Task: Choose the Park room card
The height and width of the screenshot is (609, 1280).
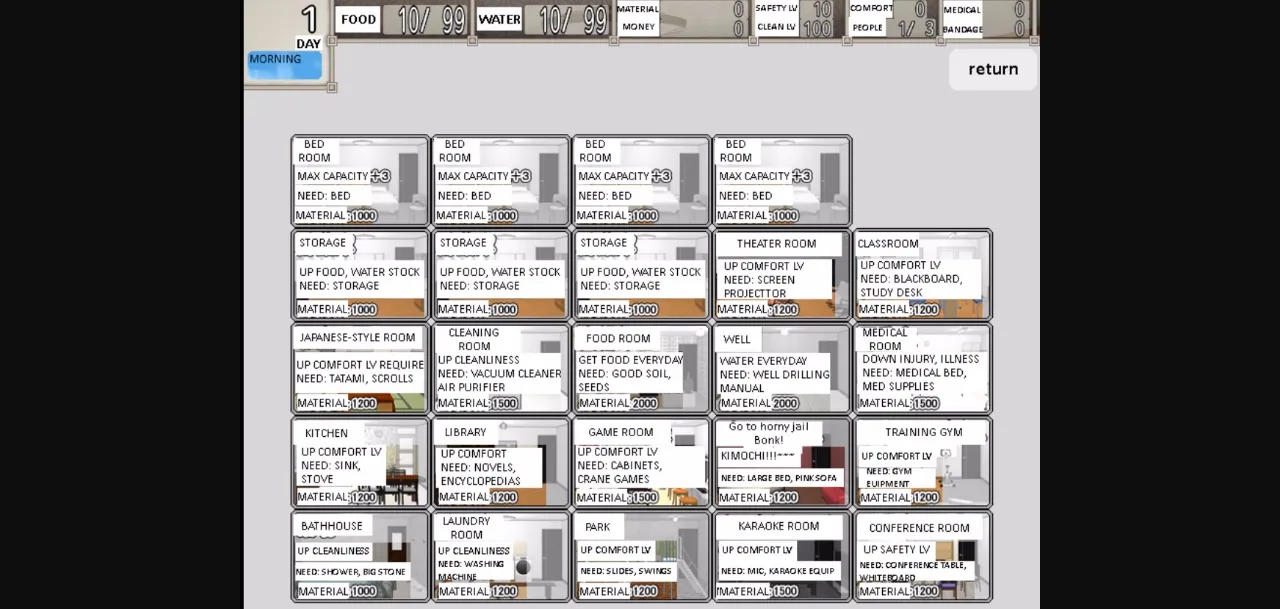Action: [641, 557]
